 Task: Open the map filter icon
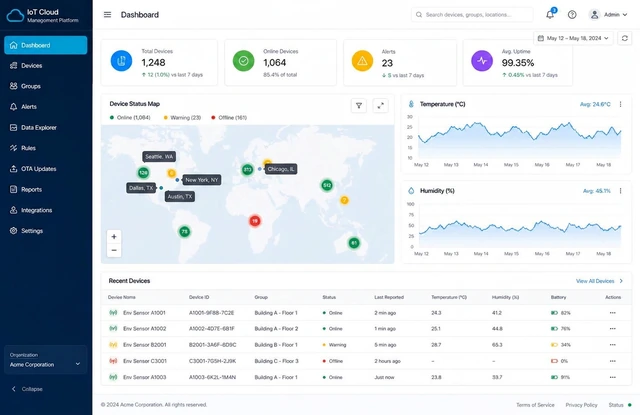coord(359,106)
